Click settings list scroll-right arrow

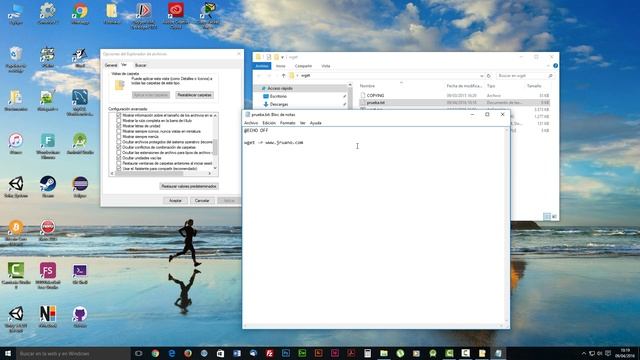pos(210,173)
